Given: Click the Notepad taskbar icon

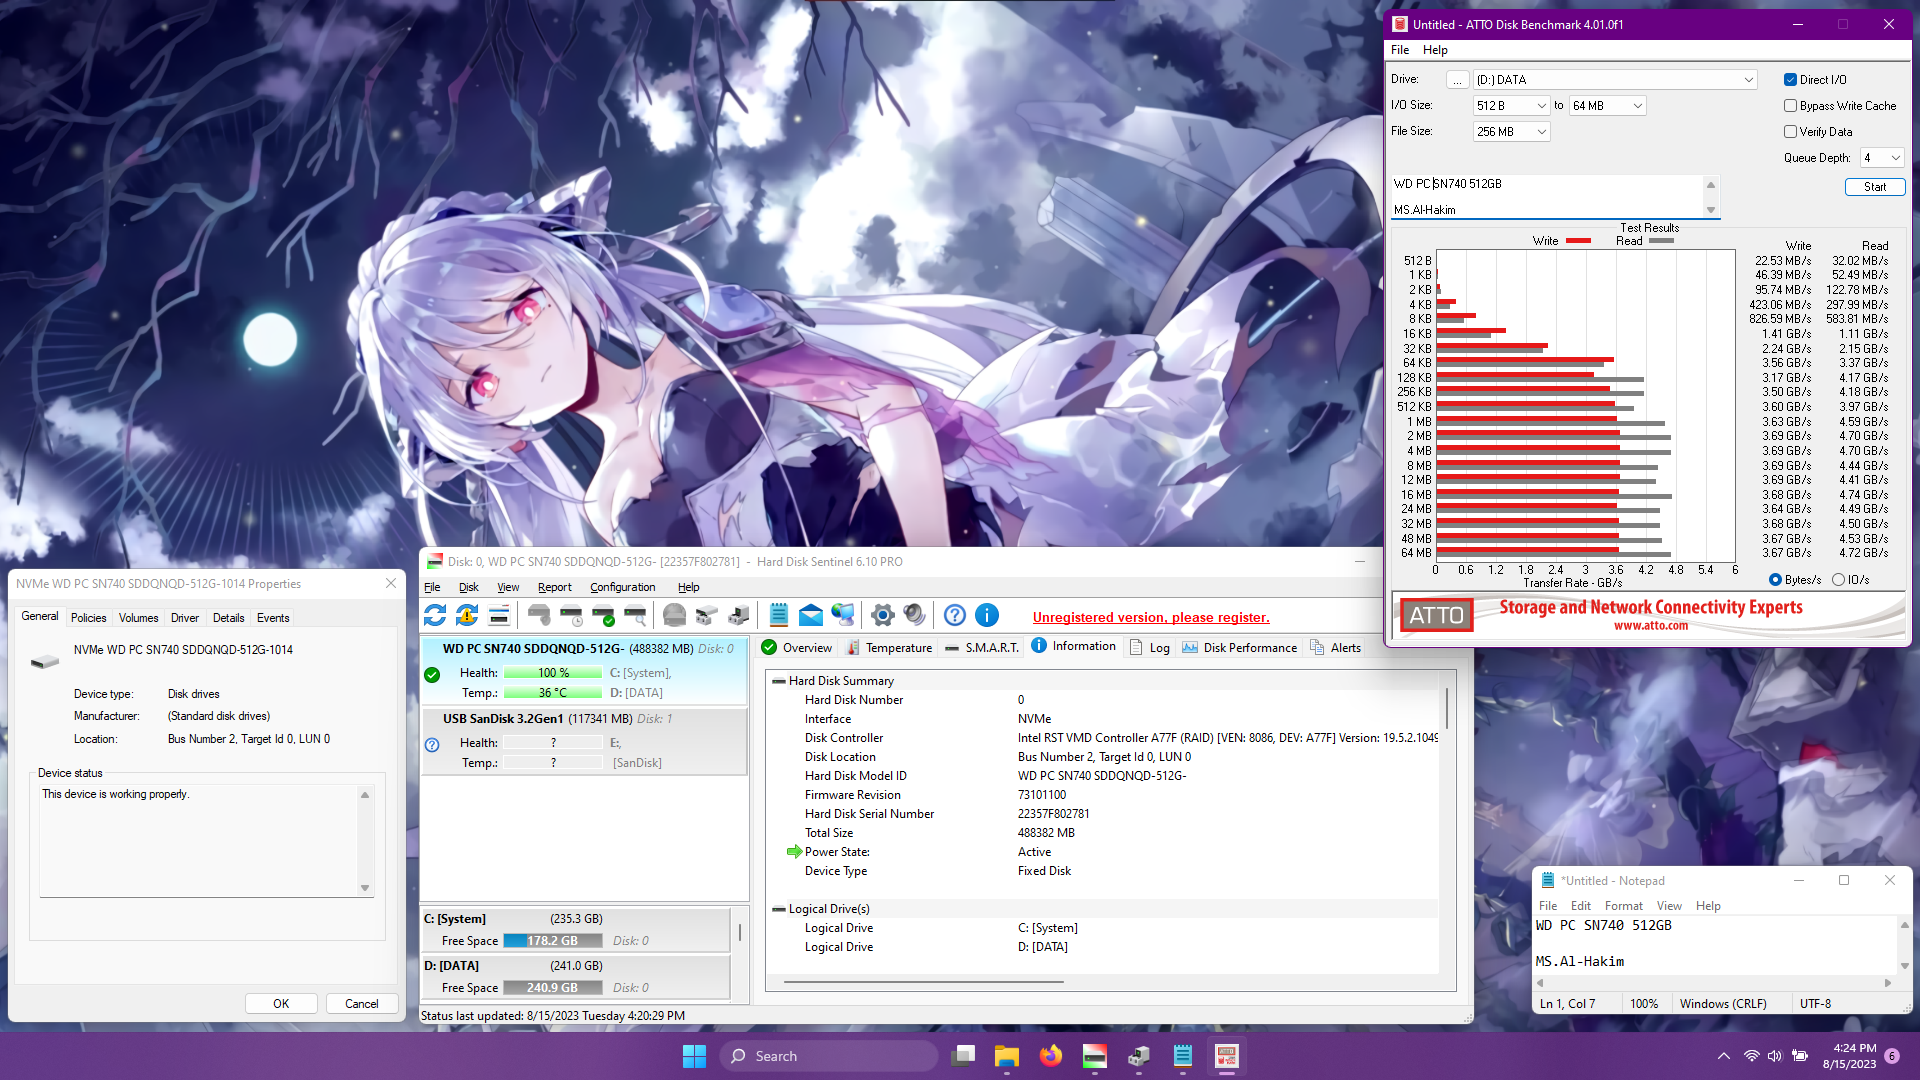Looking at the screenshot, I should (1183, 1056).
